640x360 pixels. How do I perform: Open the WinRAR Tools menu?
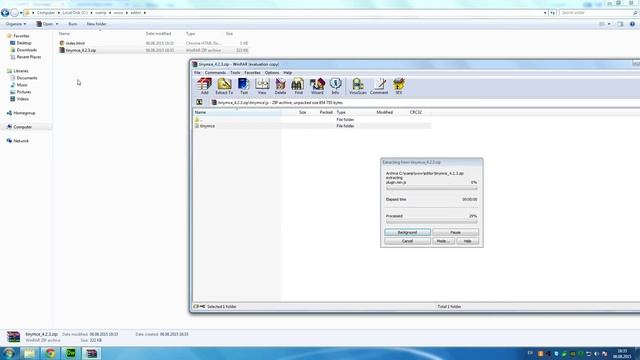(x=235, y=73)
